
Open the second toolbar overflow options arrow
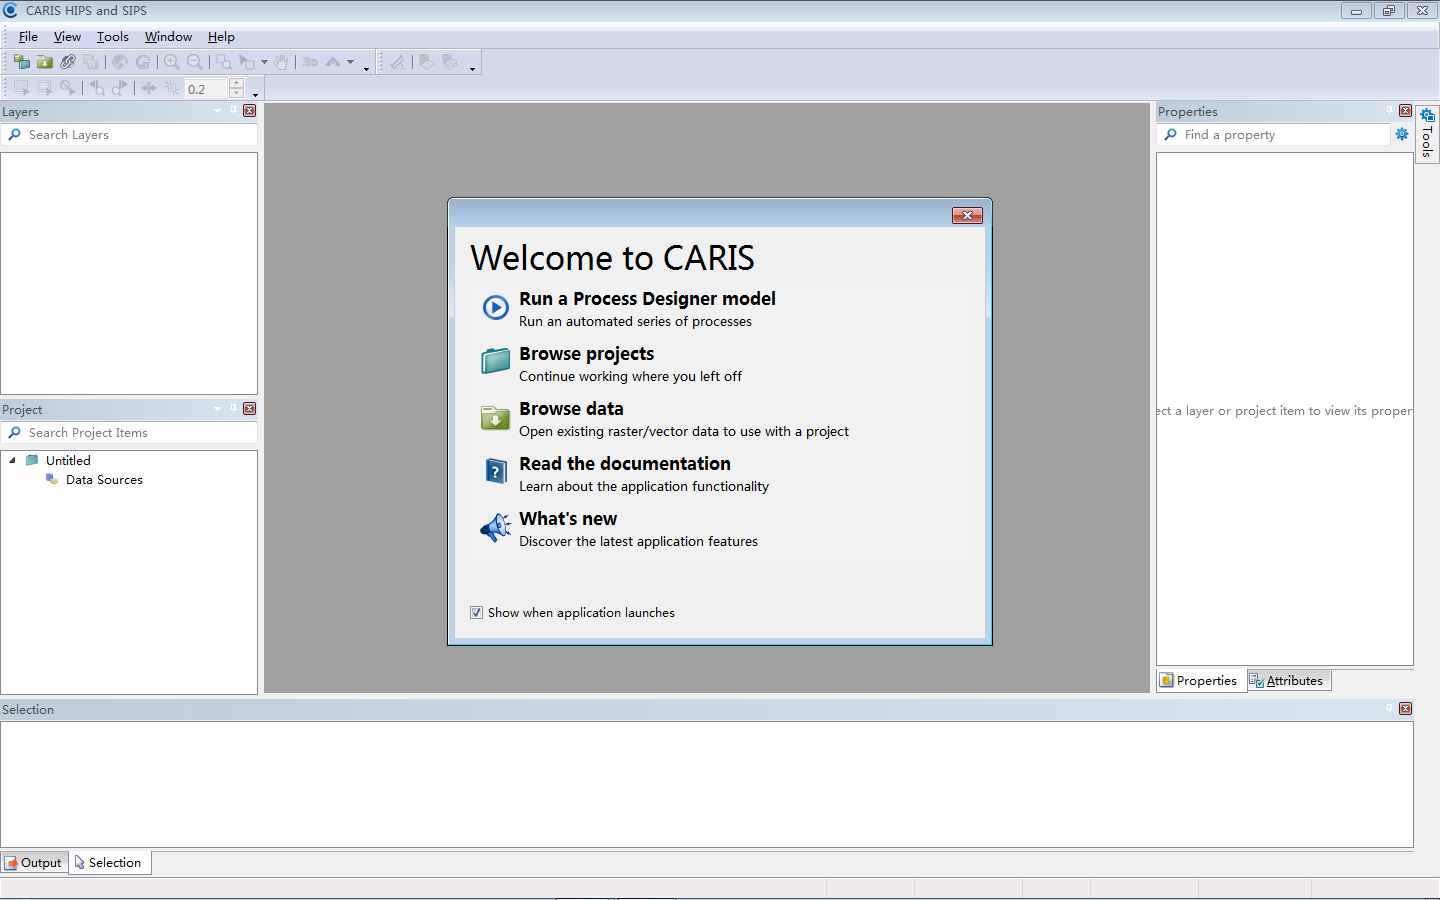(472, 69)
